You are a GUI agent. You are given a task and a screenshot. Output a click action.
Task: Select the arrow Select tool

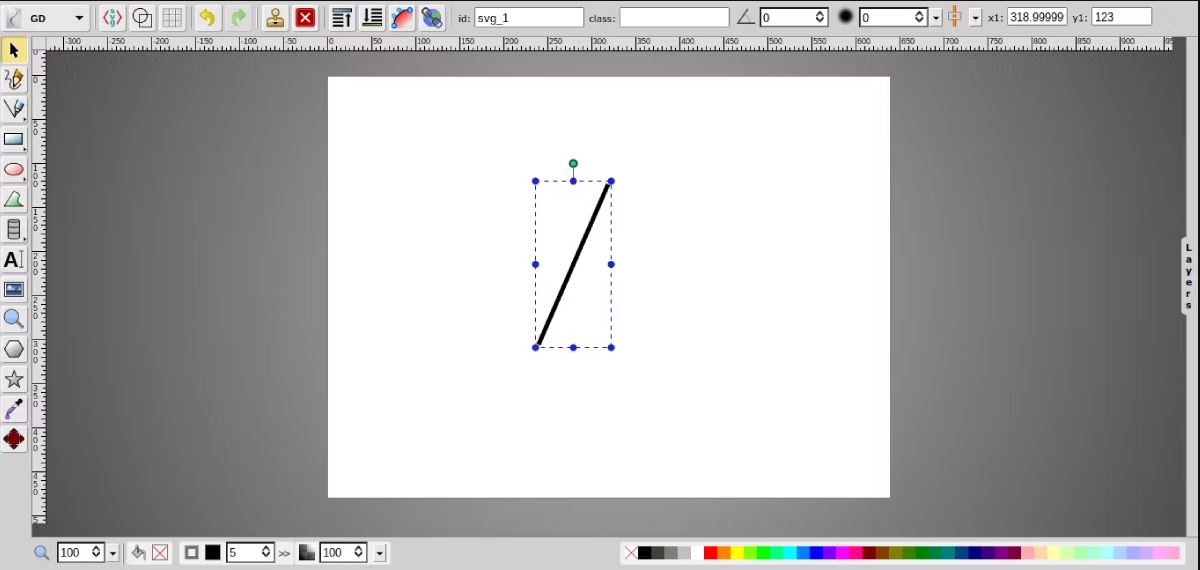click(x=14, y=49)
